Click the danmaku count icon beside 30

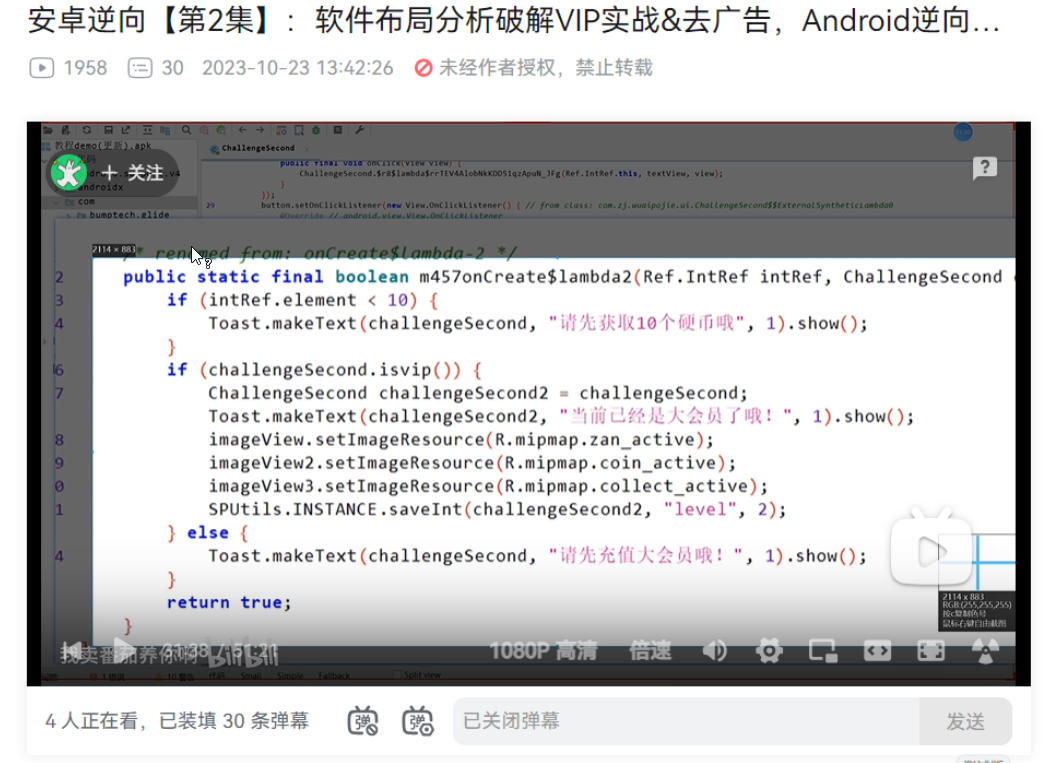point(140,67)
